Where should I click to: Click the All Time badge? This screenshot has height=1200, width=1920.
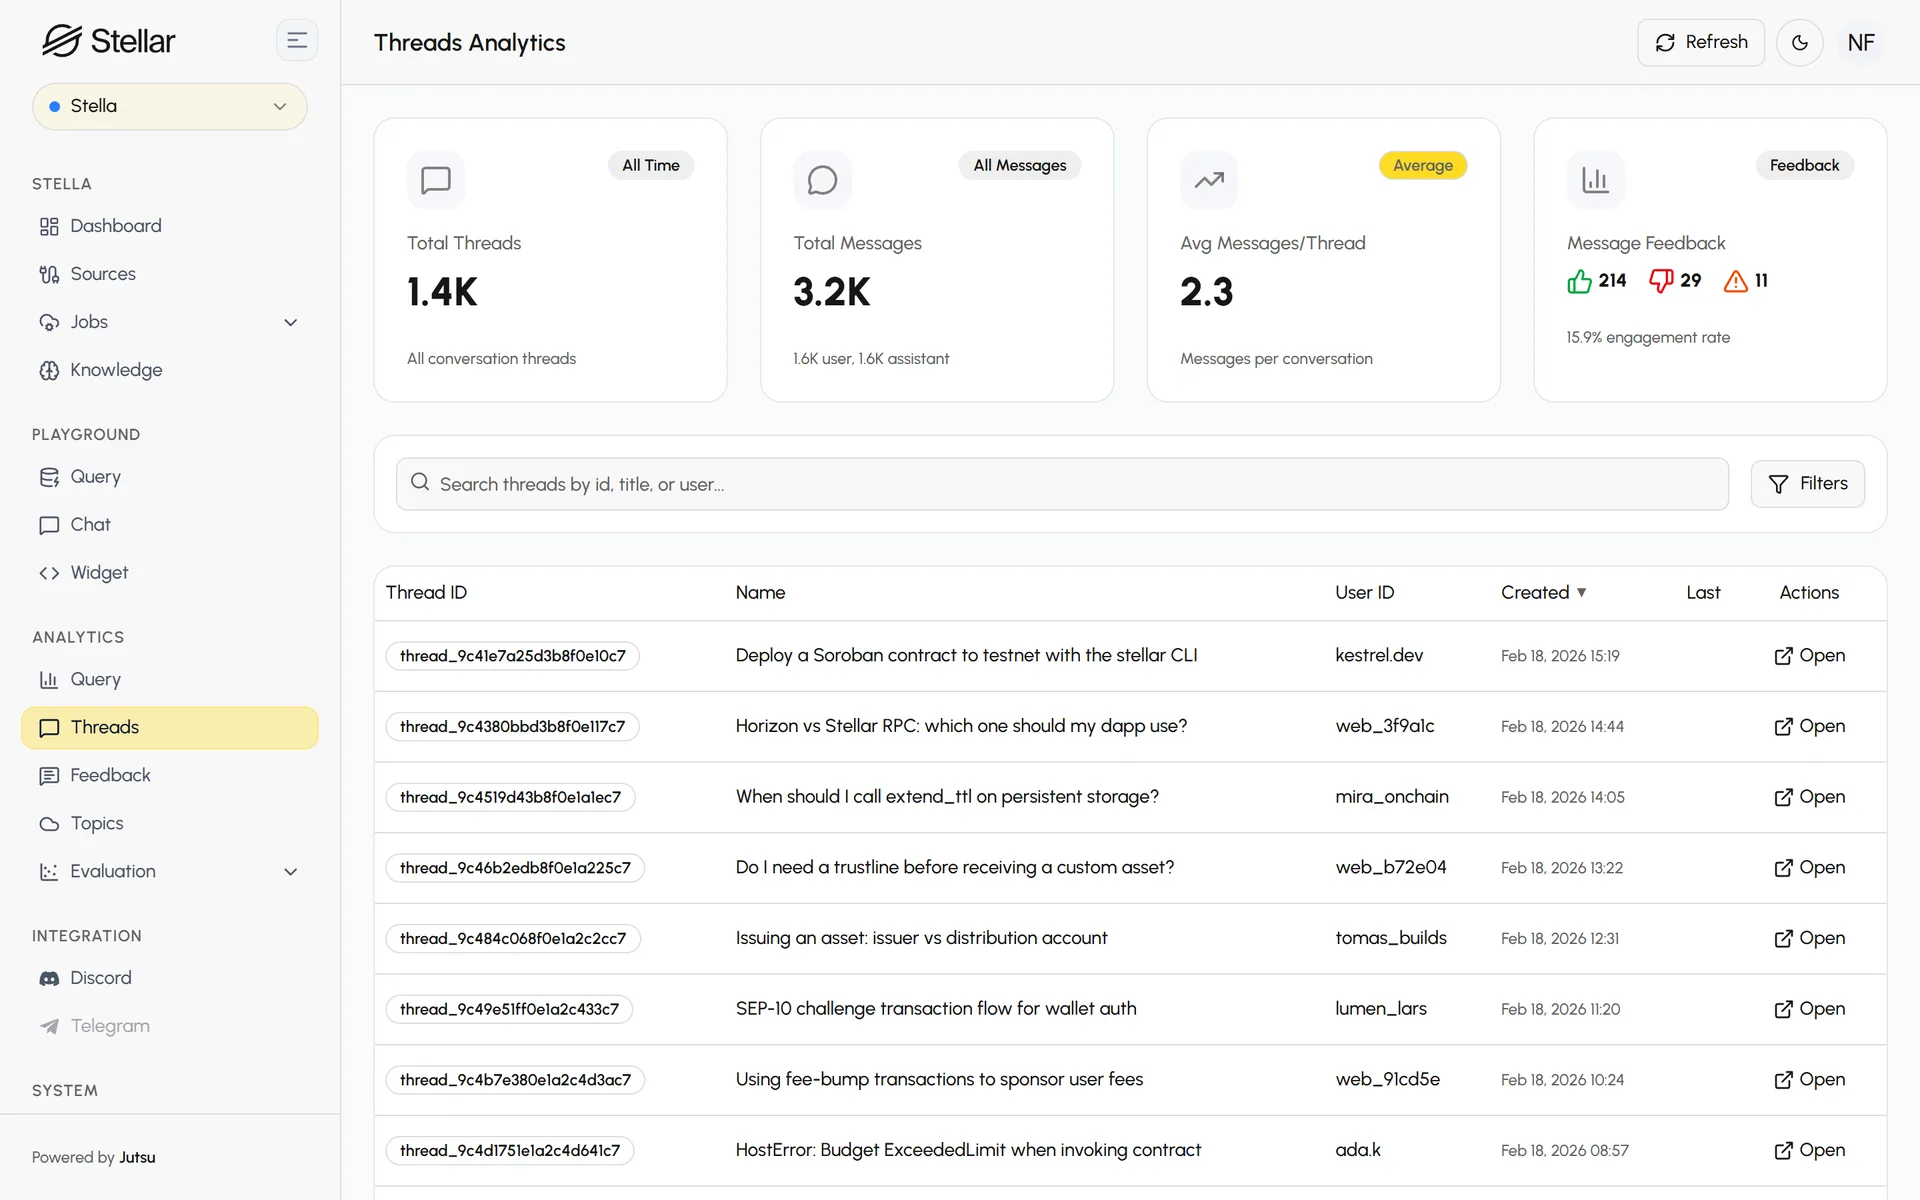pyautogui.click(x=651, y=166)
